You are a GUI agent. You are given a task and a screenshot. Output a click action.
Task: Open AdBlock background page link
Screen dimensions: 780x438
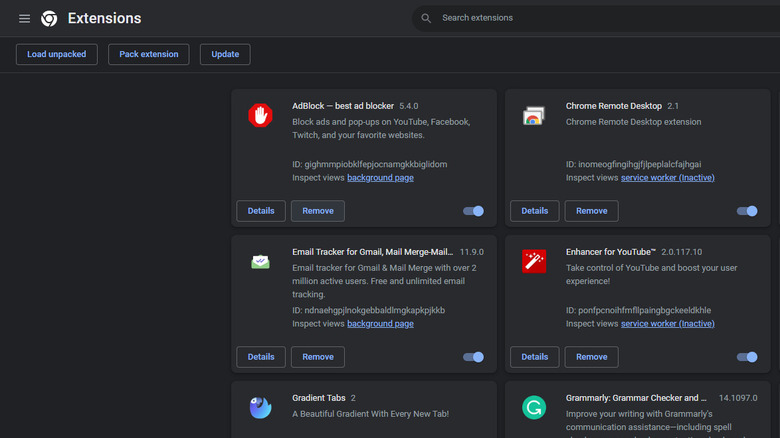click(380, 178)
